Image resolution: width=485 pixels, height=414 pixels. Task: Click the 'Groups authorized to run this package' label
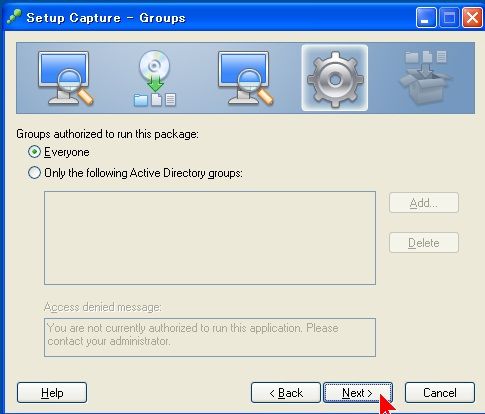pyautogui.click(x=107, y=134)
